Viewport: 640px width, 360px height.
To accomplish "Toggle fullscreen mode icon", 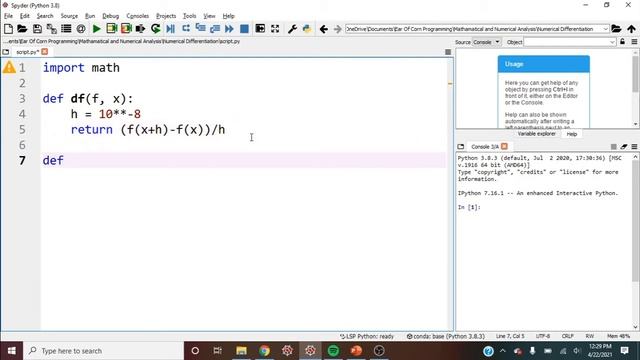I will (x=275, y=29).
